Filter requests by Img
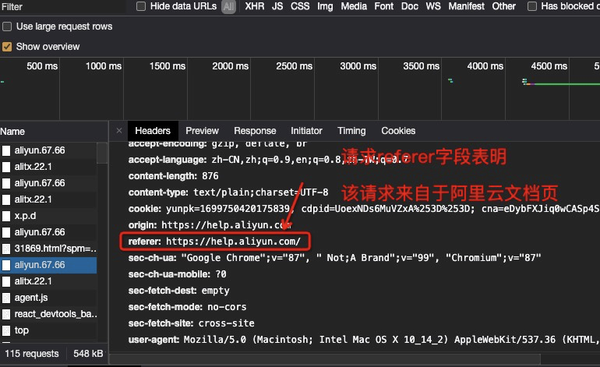 (x=325, y=7)
